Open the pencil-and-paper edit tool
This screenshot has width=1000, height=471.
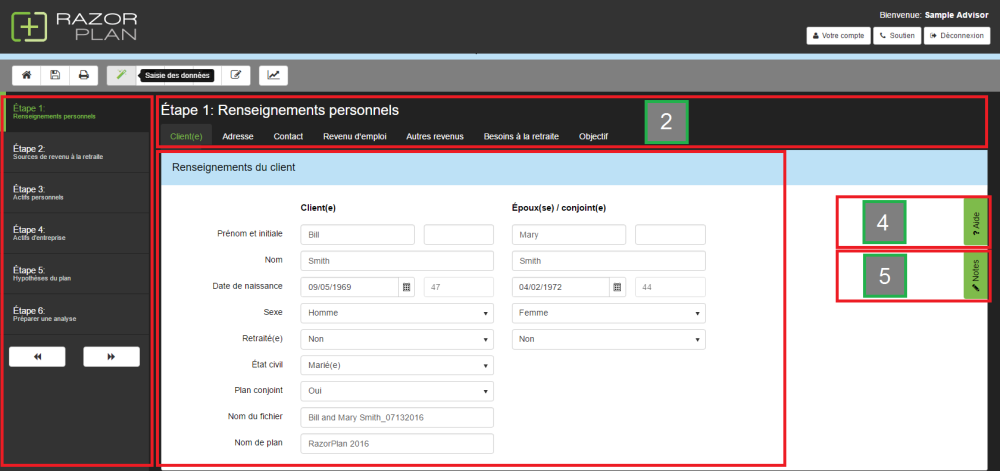pos(236,75)
